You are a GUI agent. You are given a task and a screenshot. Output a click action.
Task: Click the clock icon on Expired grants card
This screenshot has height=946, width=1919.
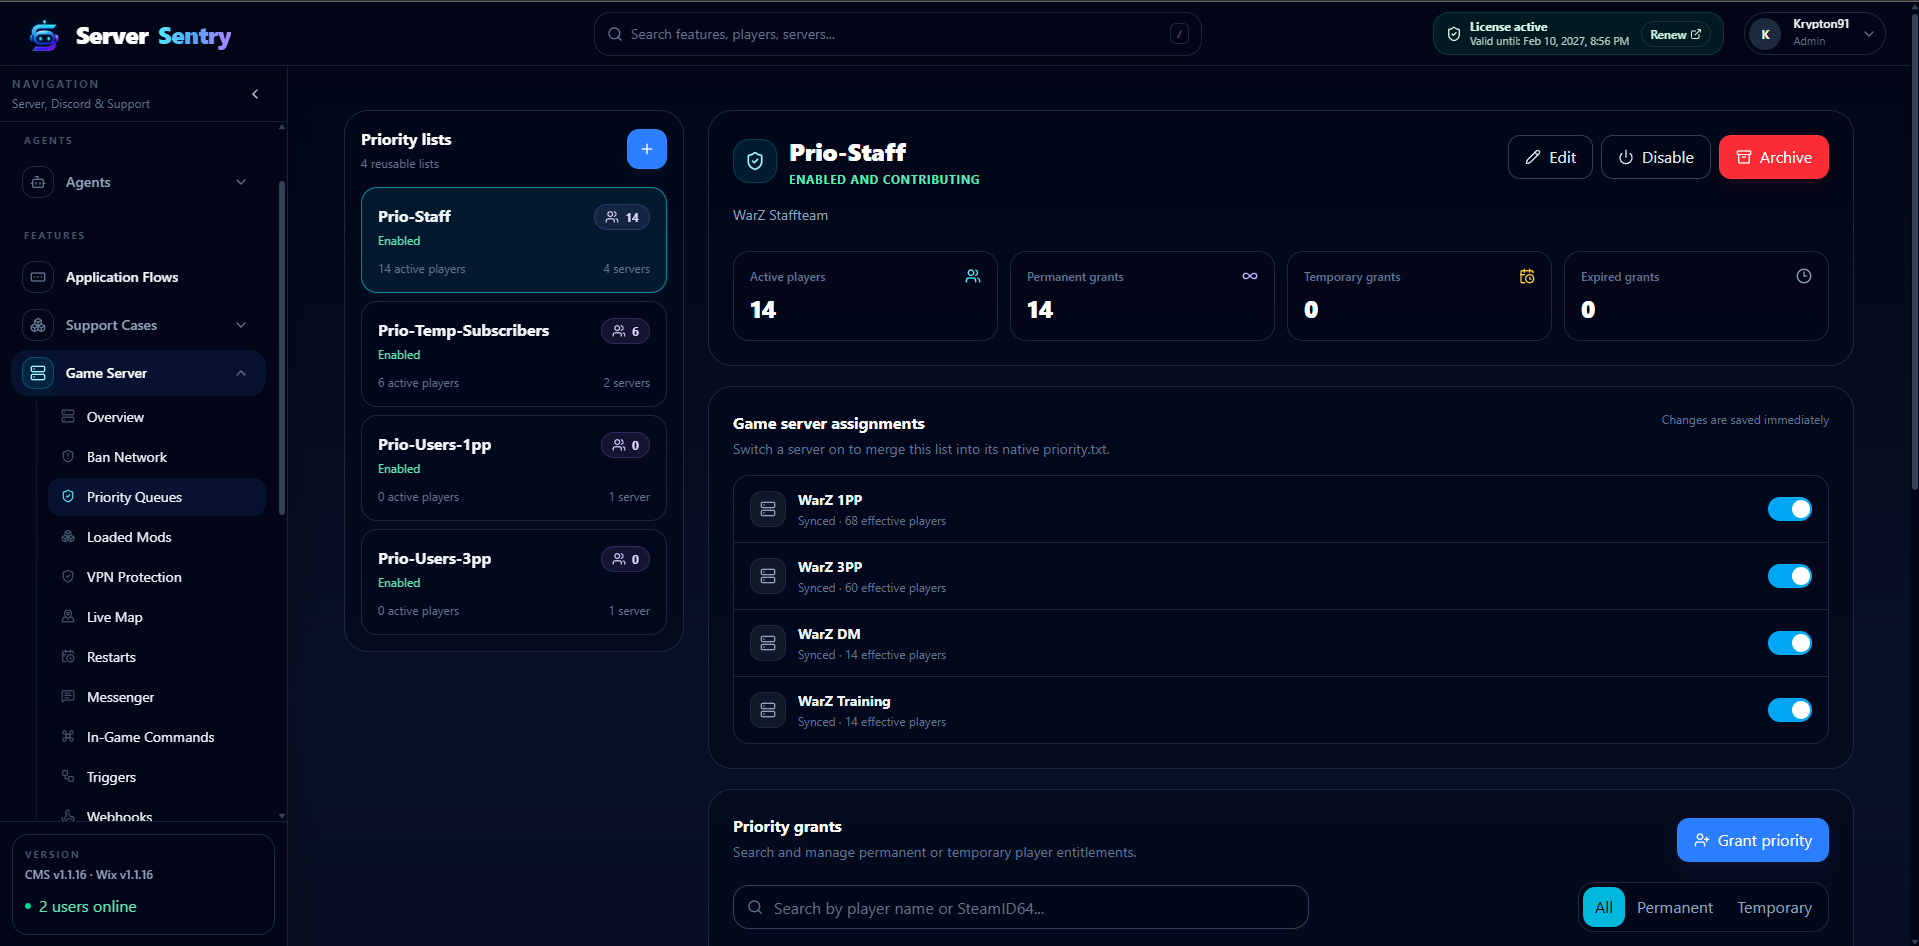tap(1804, 276)
